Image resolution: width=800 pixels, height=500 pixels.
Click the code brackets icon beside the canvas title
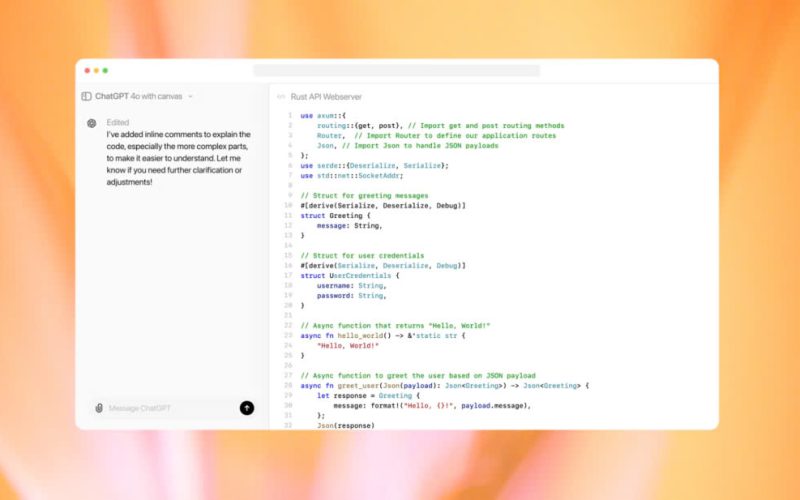(281, 97)
